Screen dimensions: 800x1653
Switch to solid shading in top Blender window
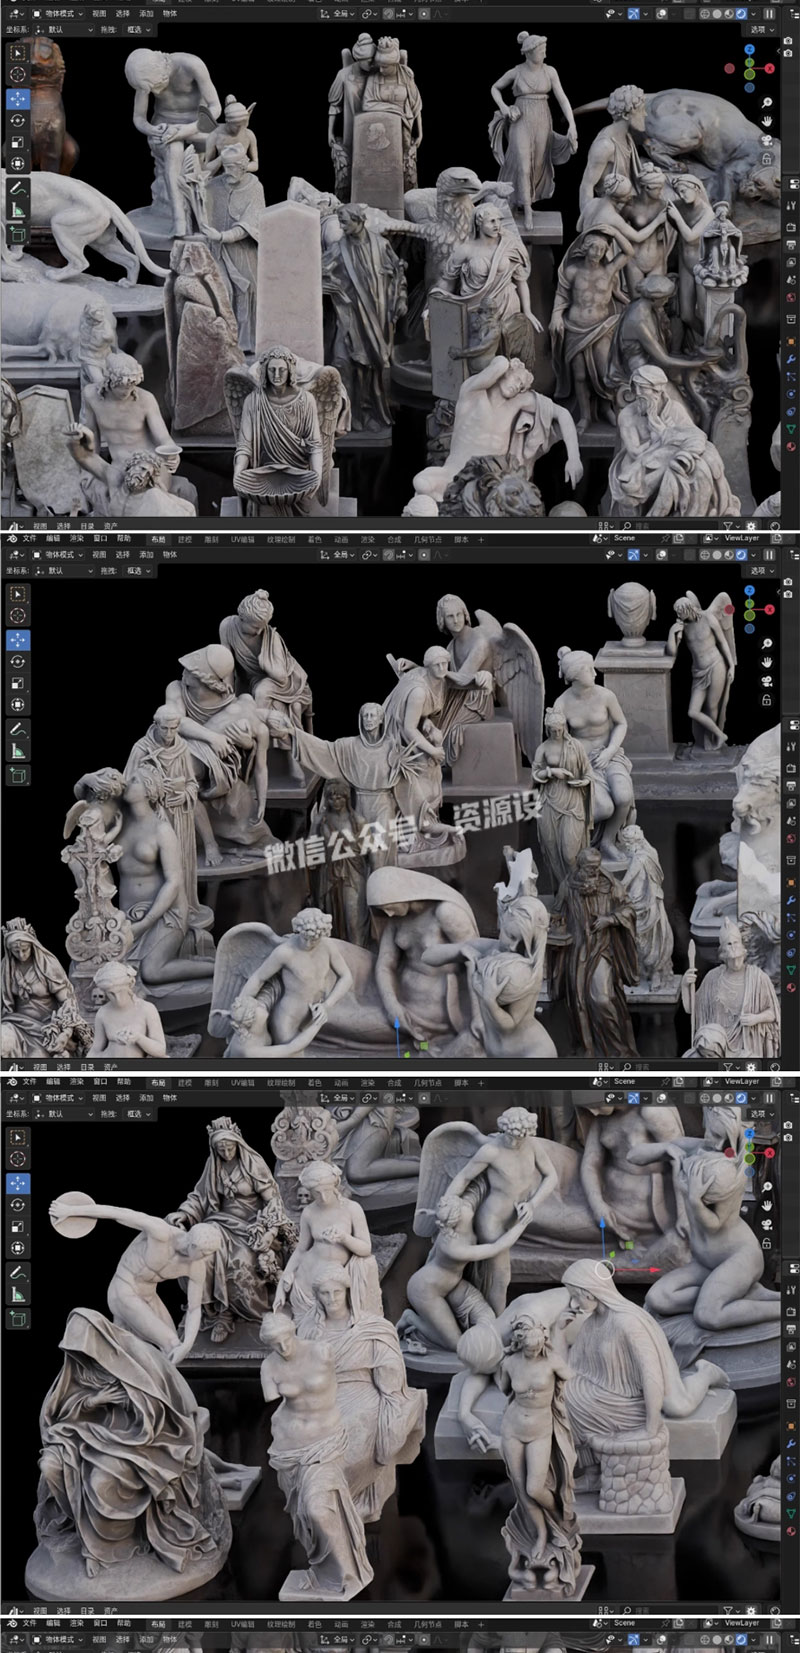[716, 14]
